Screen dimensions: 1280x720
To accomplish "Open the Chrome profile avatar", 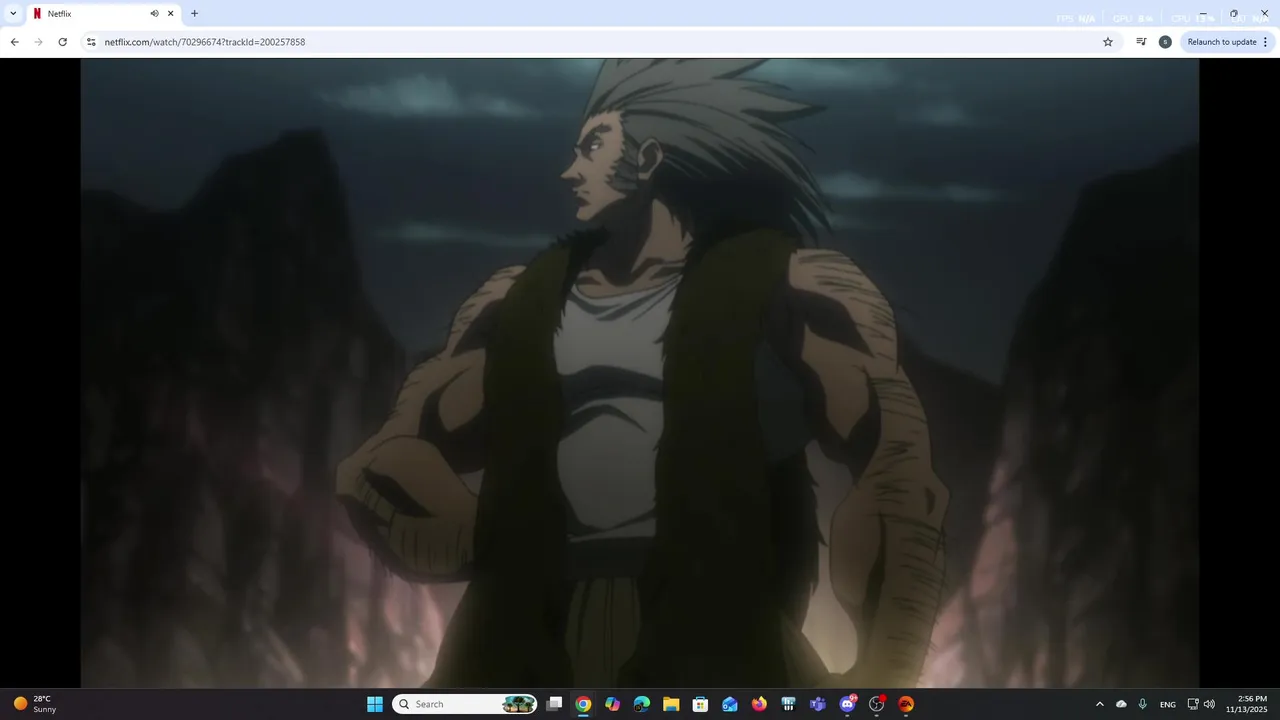I will tap(1165, 42).
